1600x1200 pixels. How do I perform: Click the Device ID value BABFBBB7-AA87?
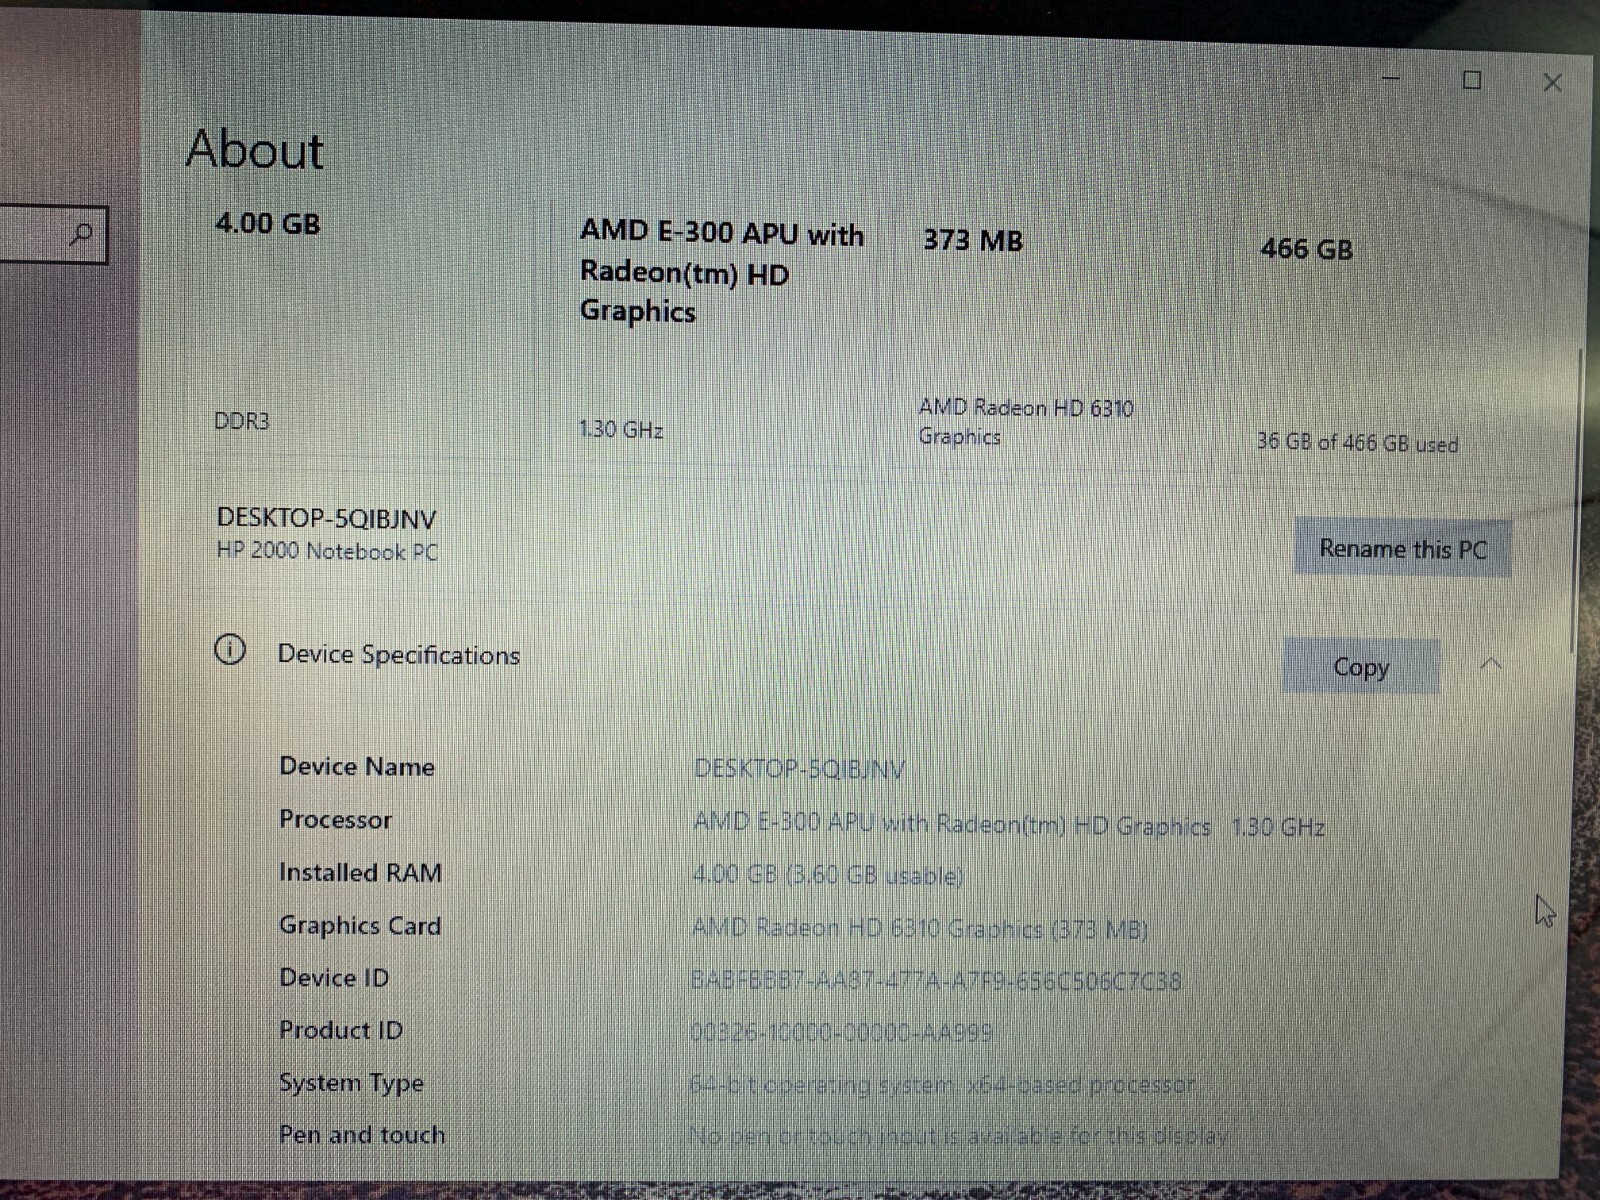click(936, 980)
